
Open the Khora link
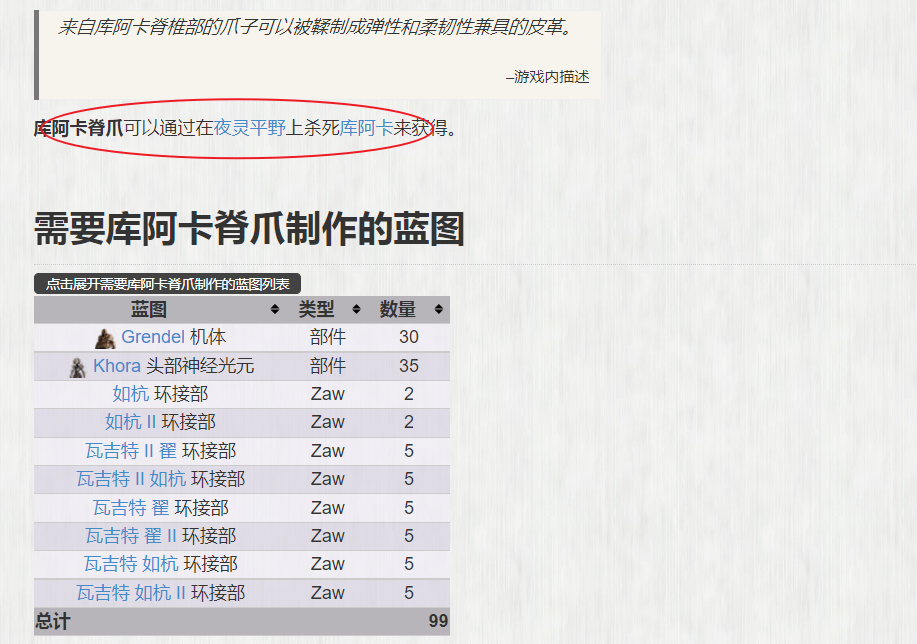pyautogui.click(x=116, y=366)
